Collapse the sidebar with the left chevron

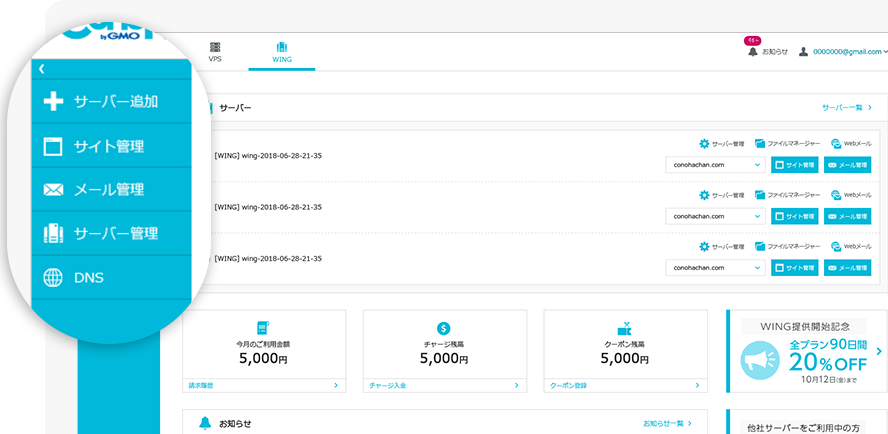pyautogui.click(x=41, y=69)
